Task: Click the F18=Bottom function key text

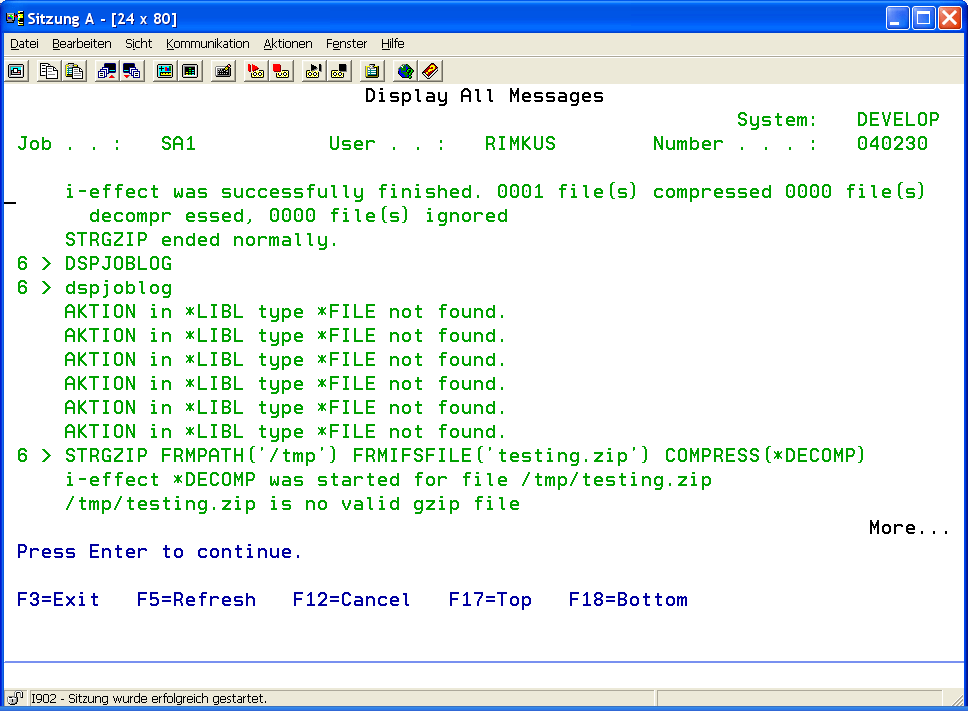Action: (x=628, y=600)
